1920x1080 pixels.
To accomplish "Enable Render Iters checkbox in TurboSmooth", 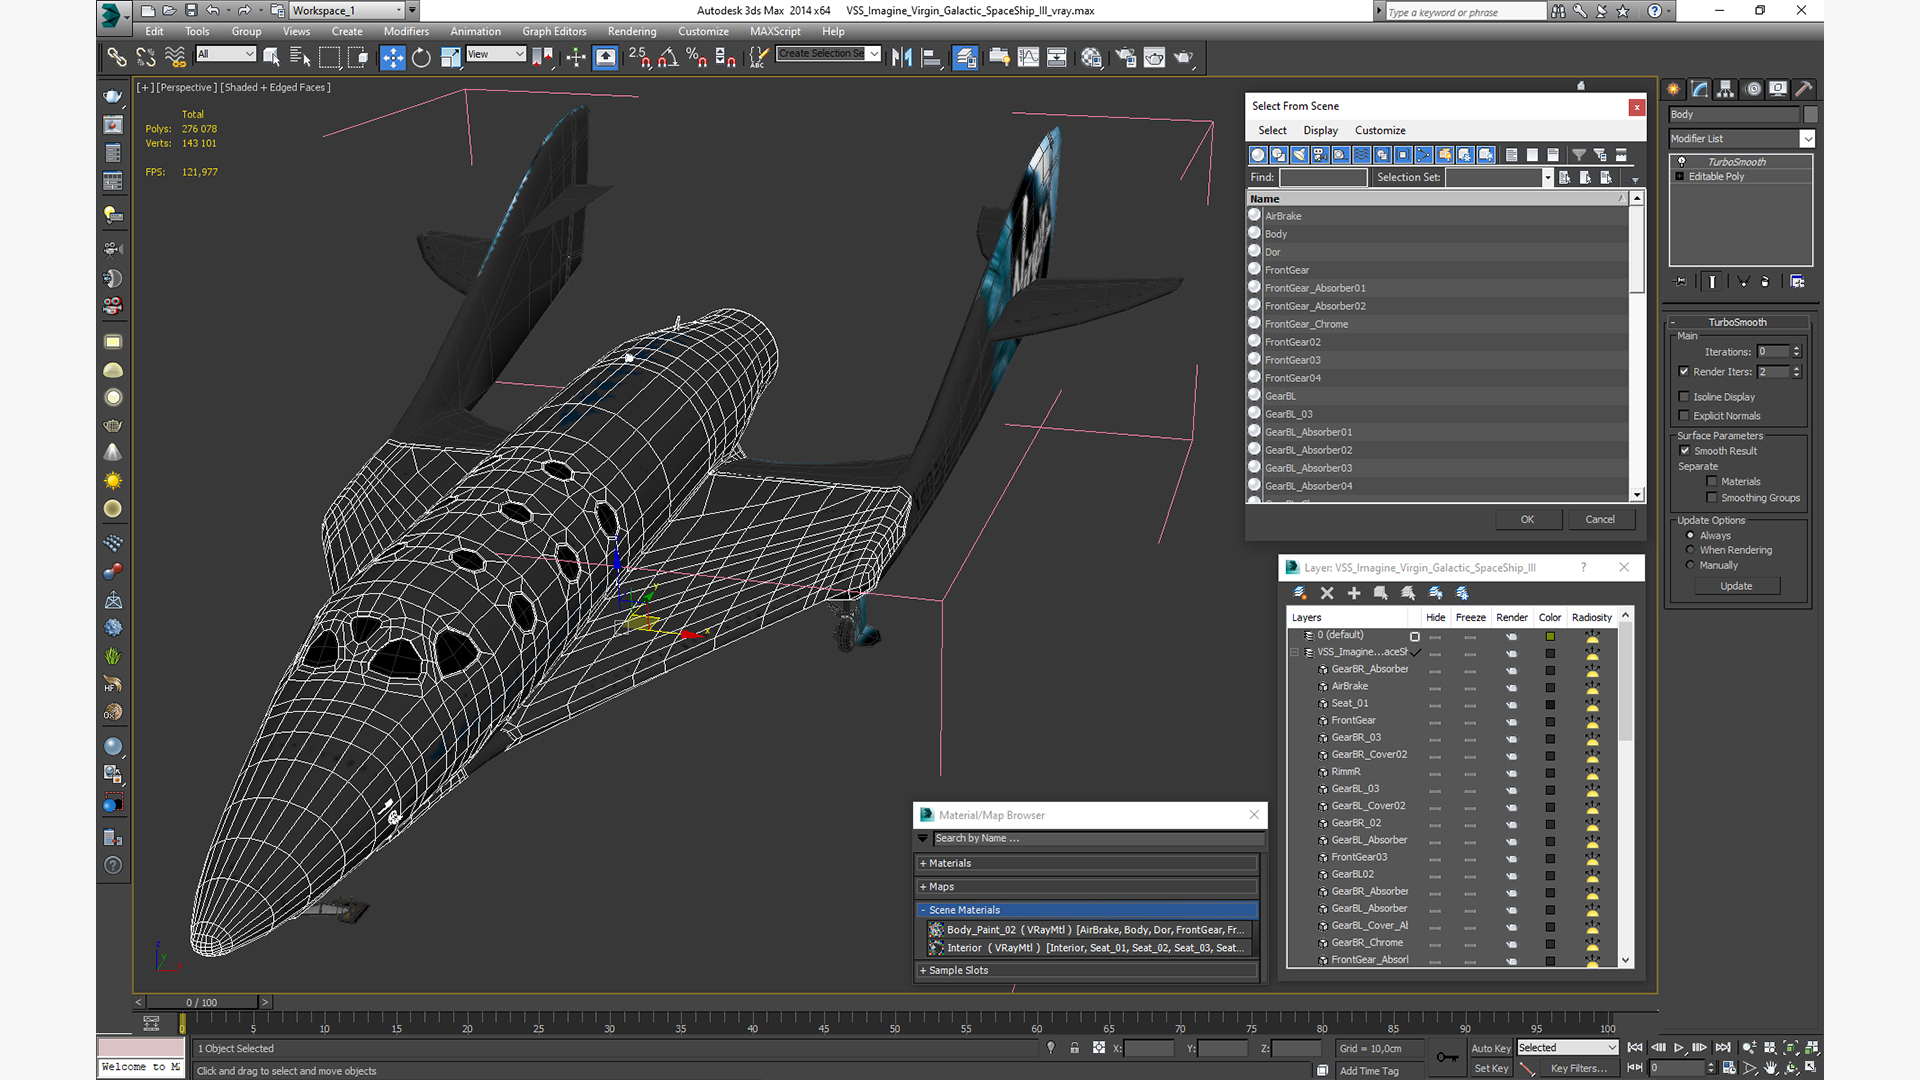I will (x=1684, y=372).
